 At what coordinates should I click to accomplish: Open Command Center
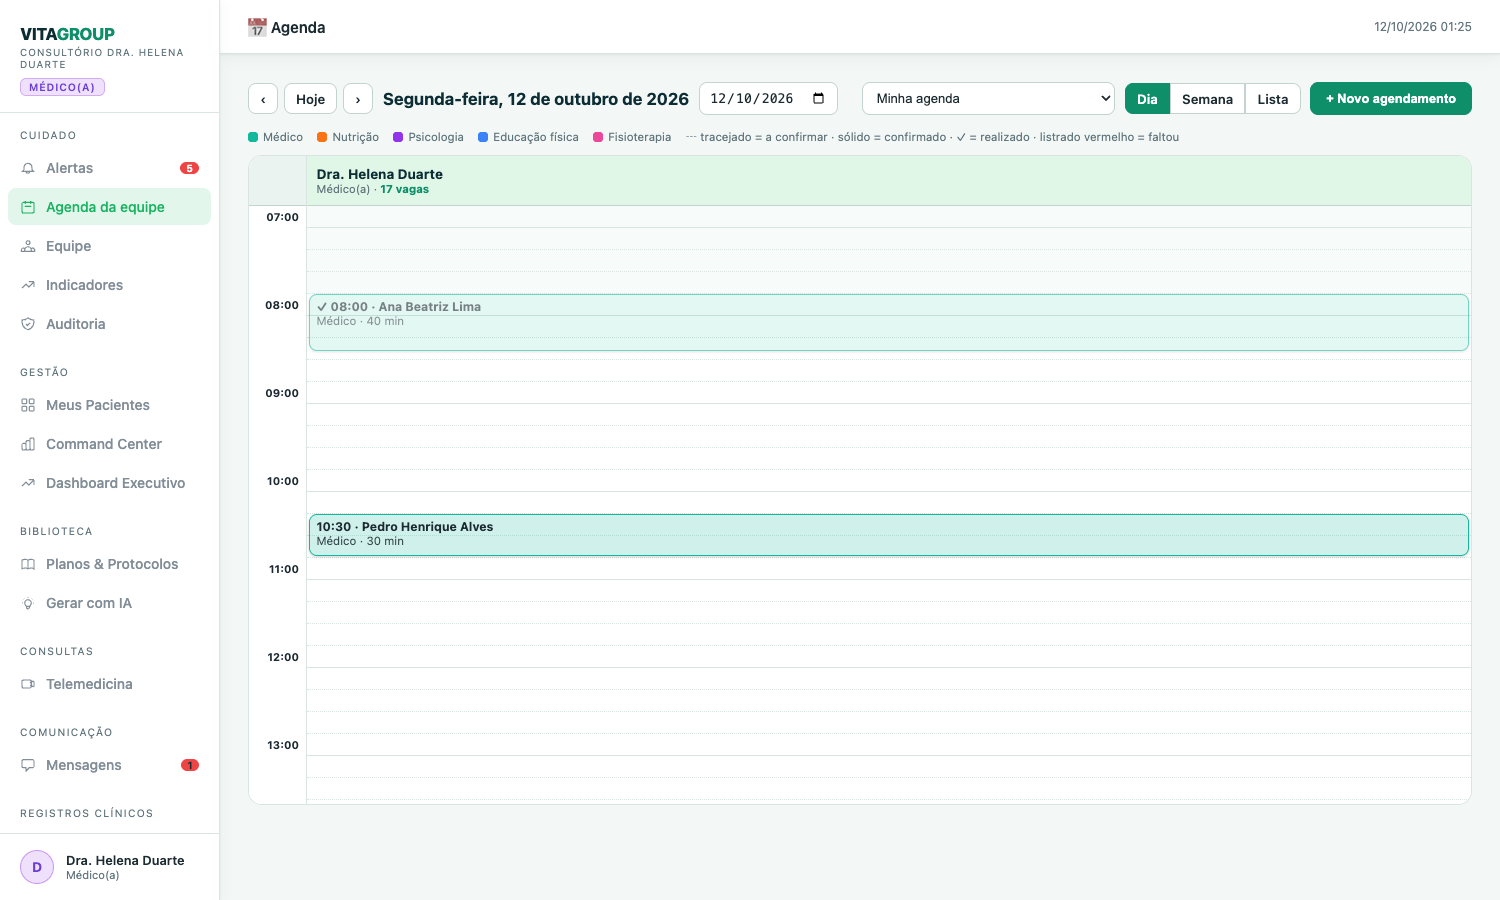[110, 444]
